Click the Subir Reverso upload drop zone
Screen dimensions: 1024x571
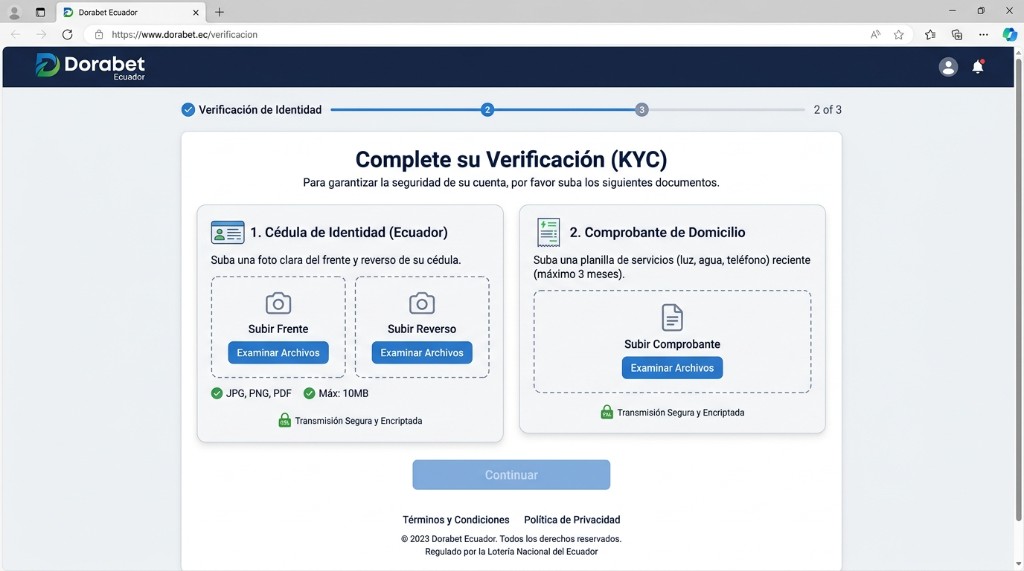[x=422, y=327]
